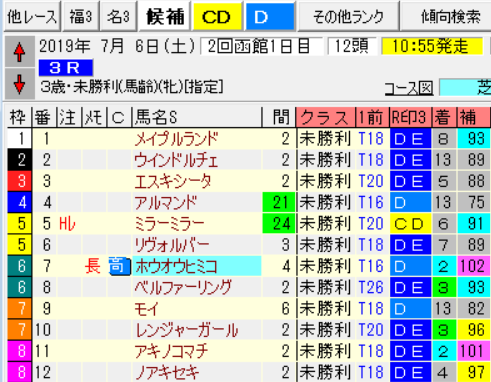Choose the blue D rank button

pos(270,17)
